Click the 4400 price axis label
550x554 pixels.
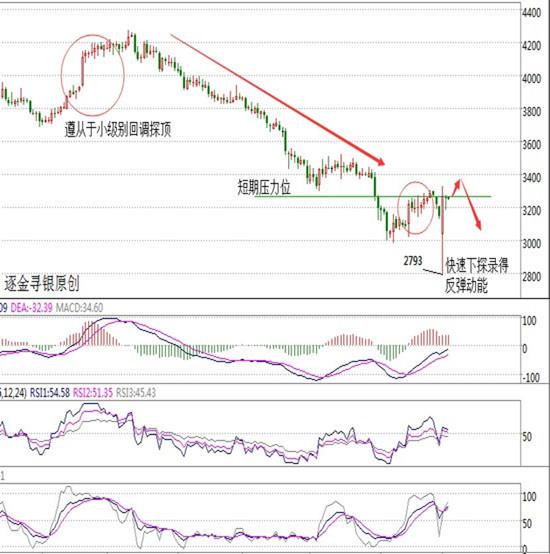pyautogui.click(x=532, y=13)
